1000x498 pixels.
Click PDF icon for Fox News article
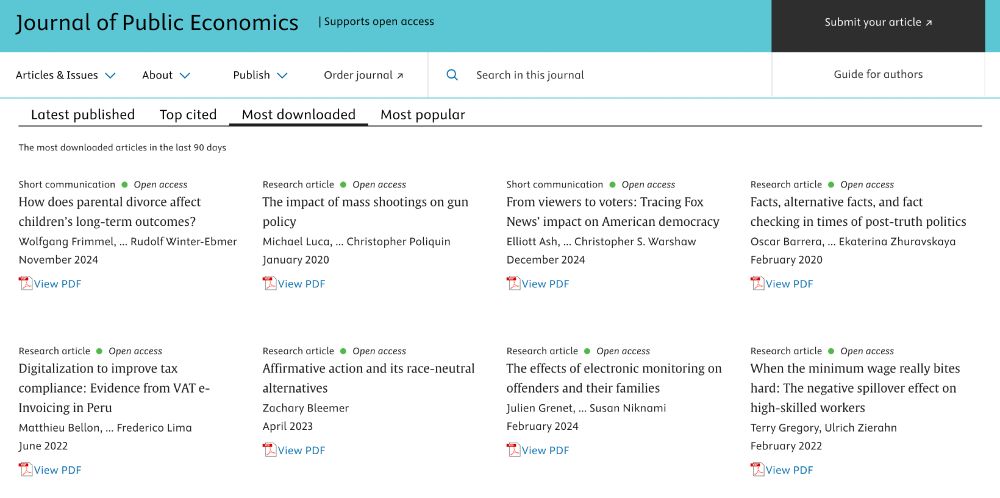pos(513,283)
